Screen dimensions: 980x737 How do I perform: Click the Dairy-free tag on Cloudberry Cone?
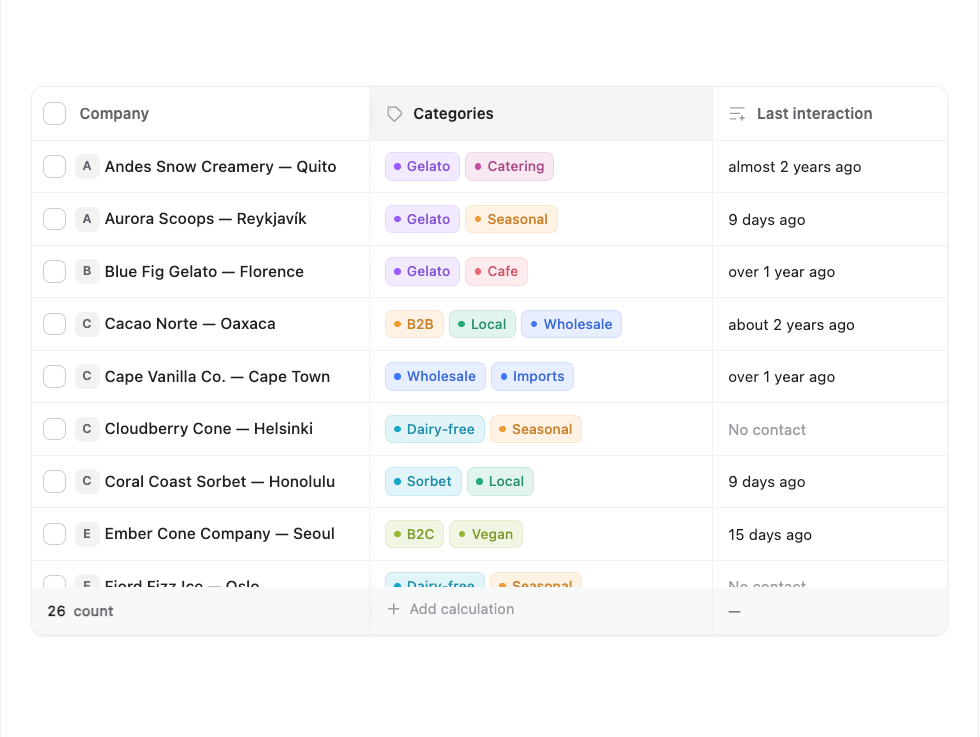point(435,429)
